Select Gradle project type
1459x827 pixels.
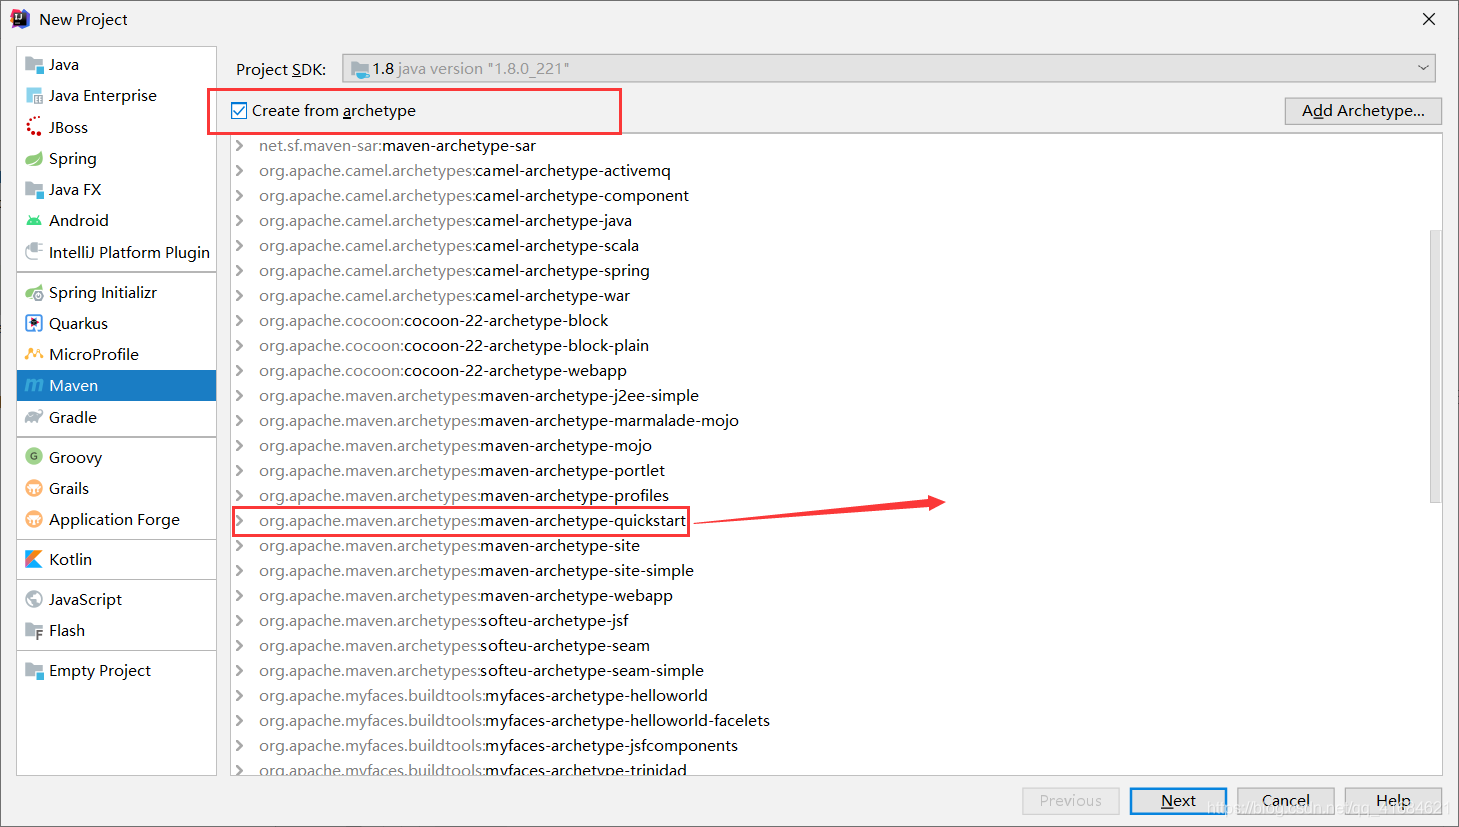(116, 417)
